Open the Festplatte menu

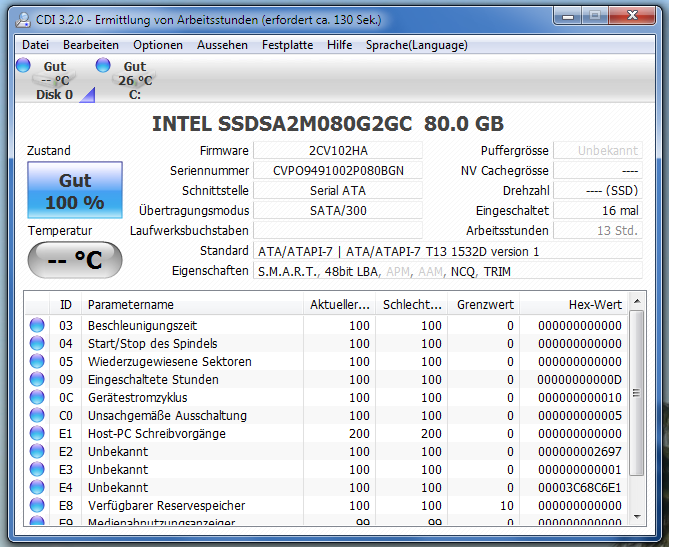tap(287, 45)
